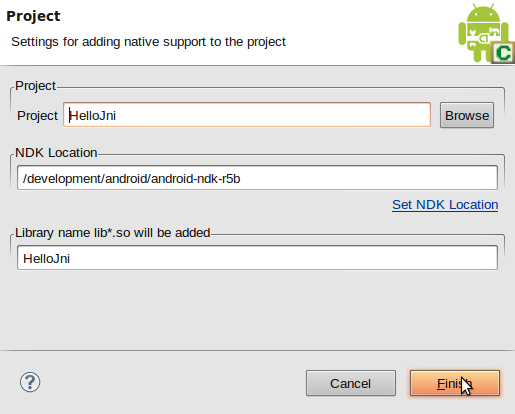The width and height of the screenshot is (515, 414).
Task: Click the Android robot wizard icon
Action: [486, 33]
